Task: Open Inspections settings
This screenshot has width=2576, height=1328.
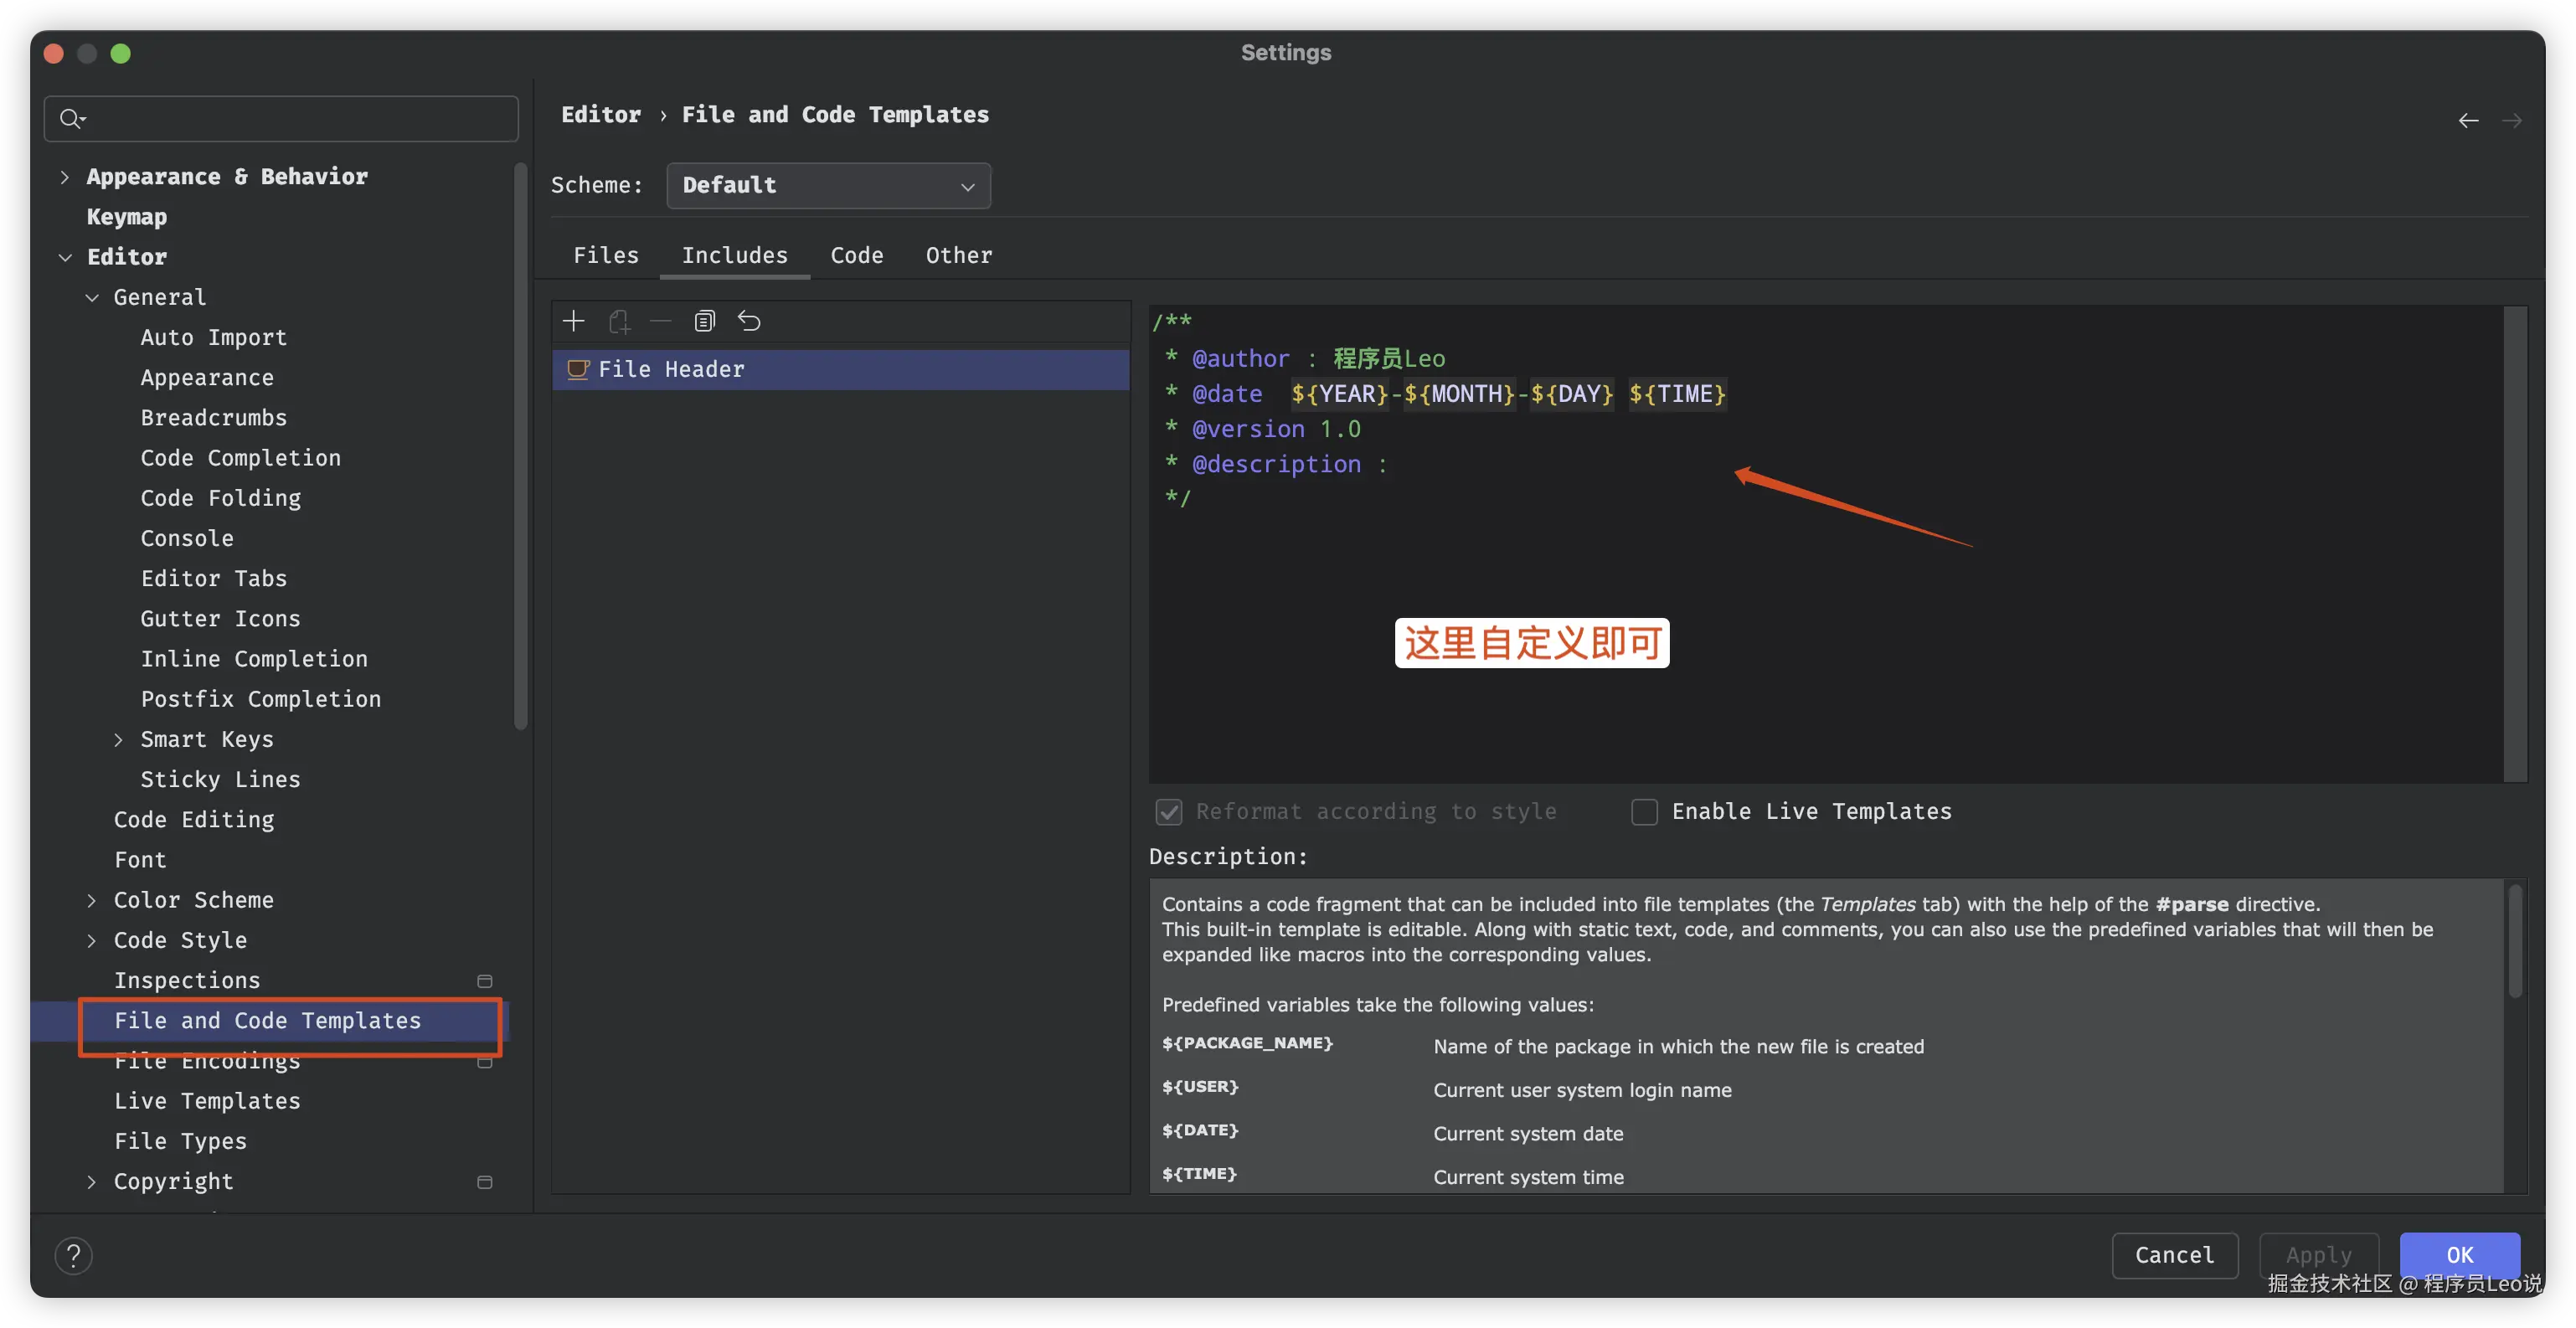Action: [x=187, y=981]
